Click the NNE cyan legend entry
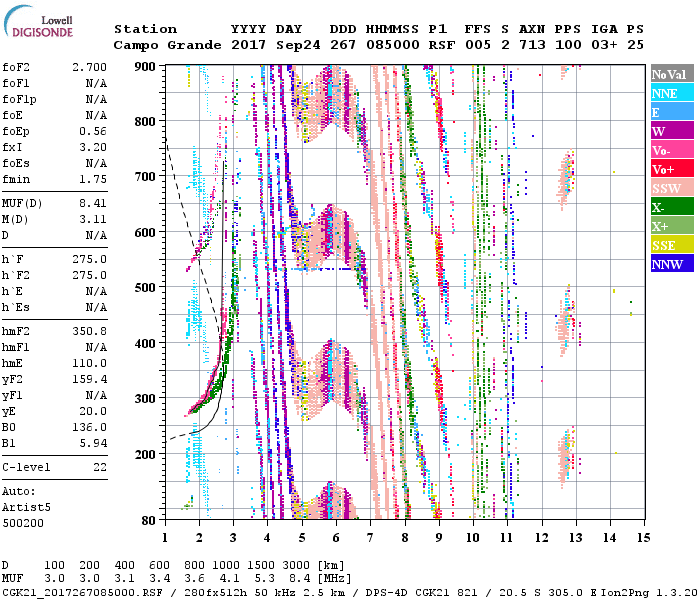Image resolution: width=700 pixels, height=600 pixels. point(670,94)
